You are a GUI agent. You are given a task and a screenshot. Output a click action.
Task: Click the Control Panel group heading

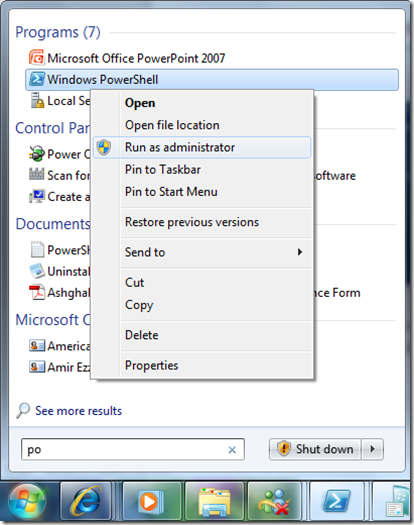click(x=53, y=128)
